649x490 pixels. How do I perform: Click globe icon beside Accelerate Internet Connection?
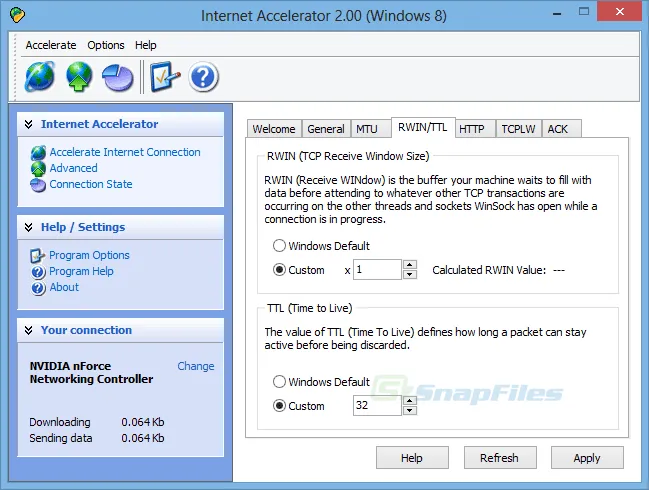(38, 153)
